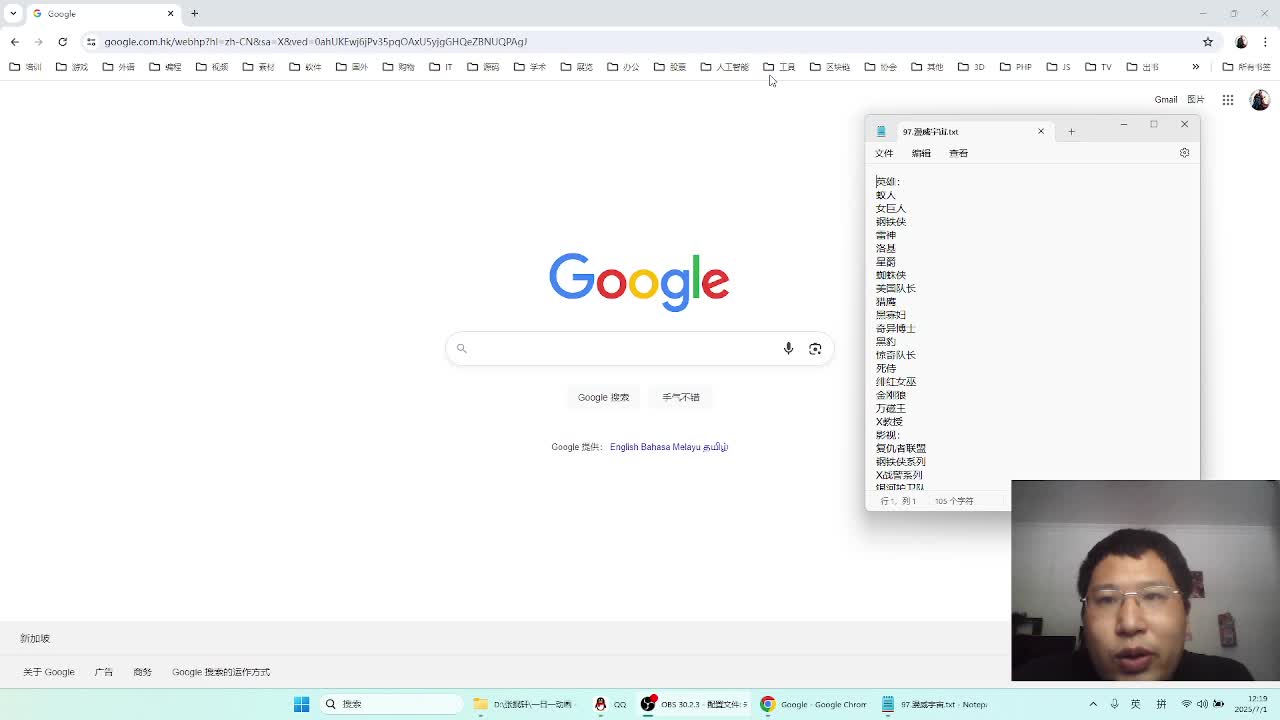This screenshot has height=720, width=1280.
Task: Open the JS bookmark folder
Action: (x=1058, y=67)
